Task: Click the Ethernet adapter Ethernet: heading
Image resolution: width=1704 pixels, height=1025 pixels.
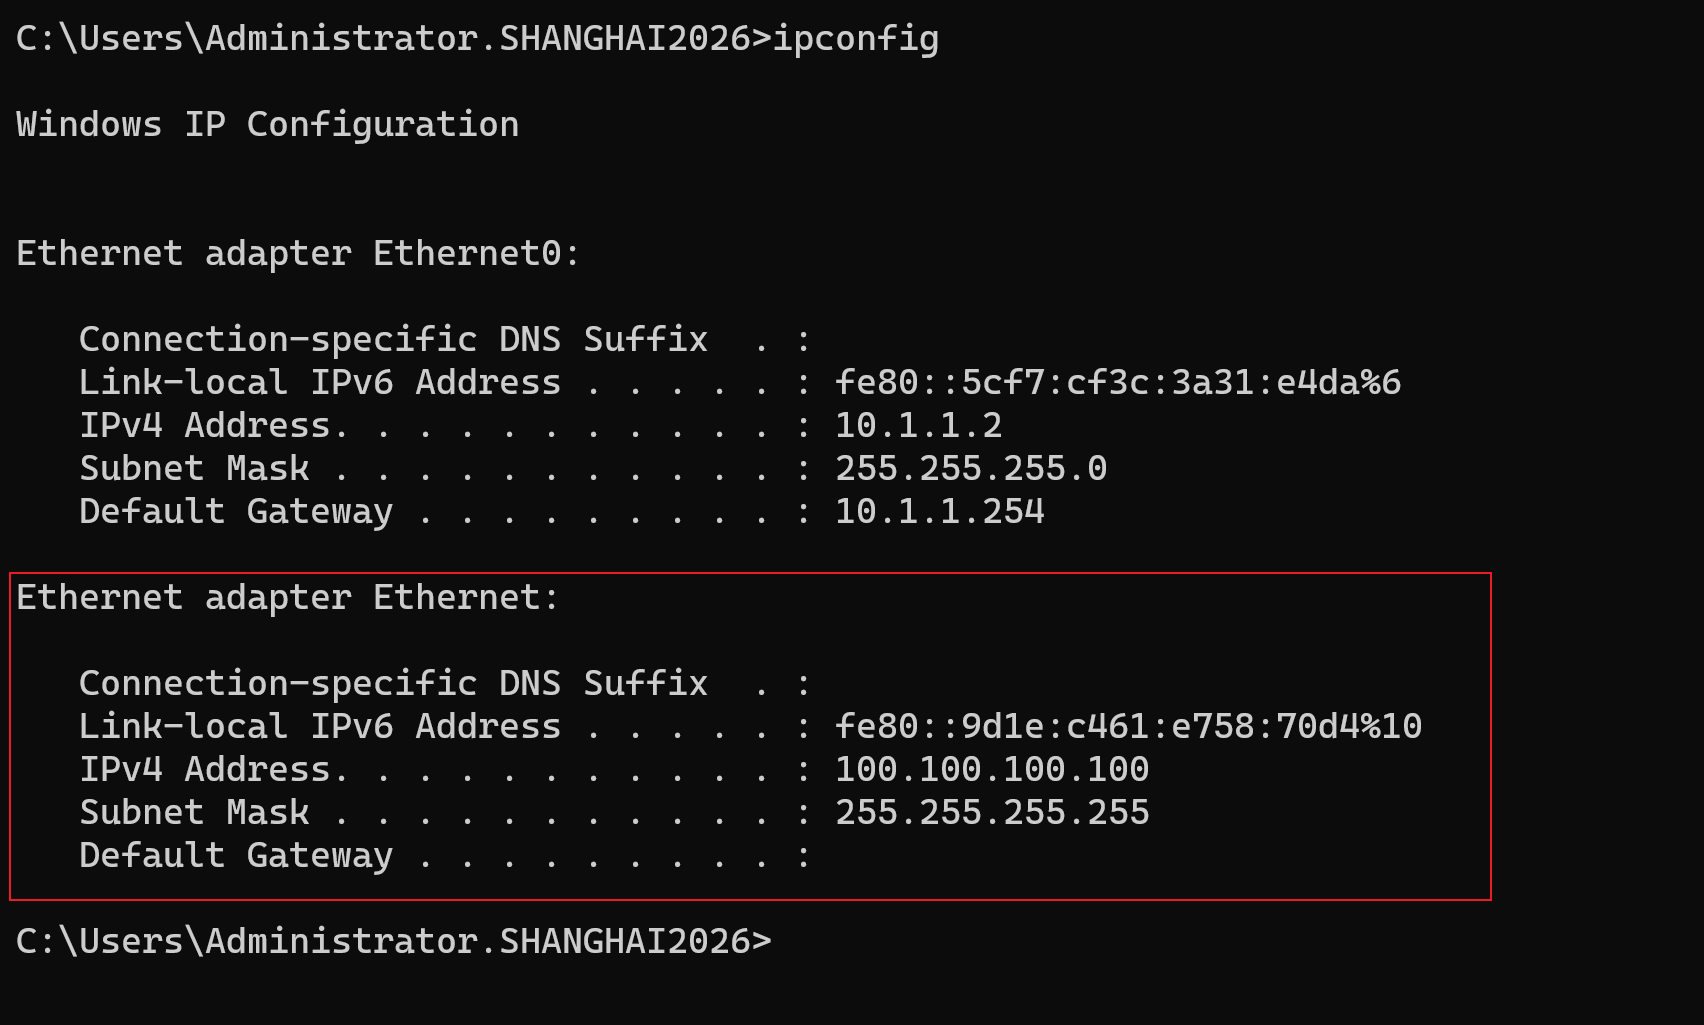Action: (288, 597)
